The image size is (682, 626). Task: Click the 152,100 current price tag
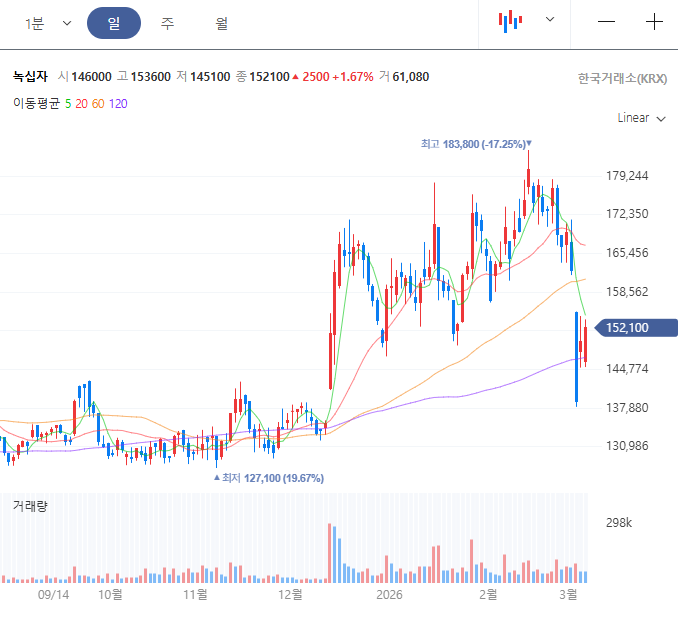click(636, 327)
